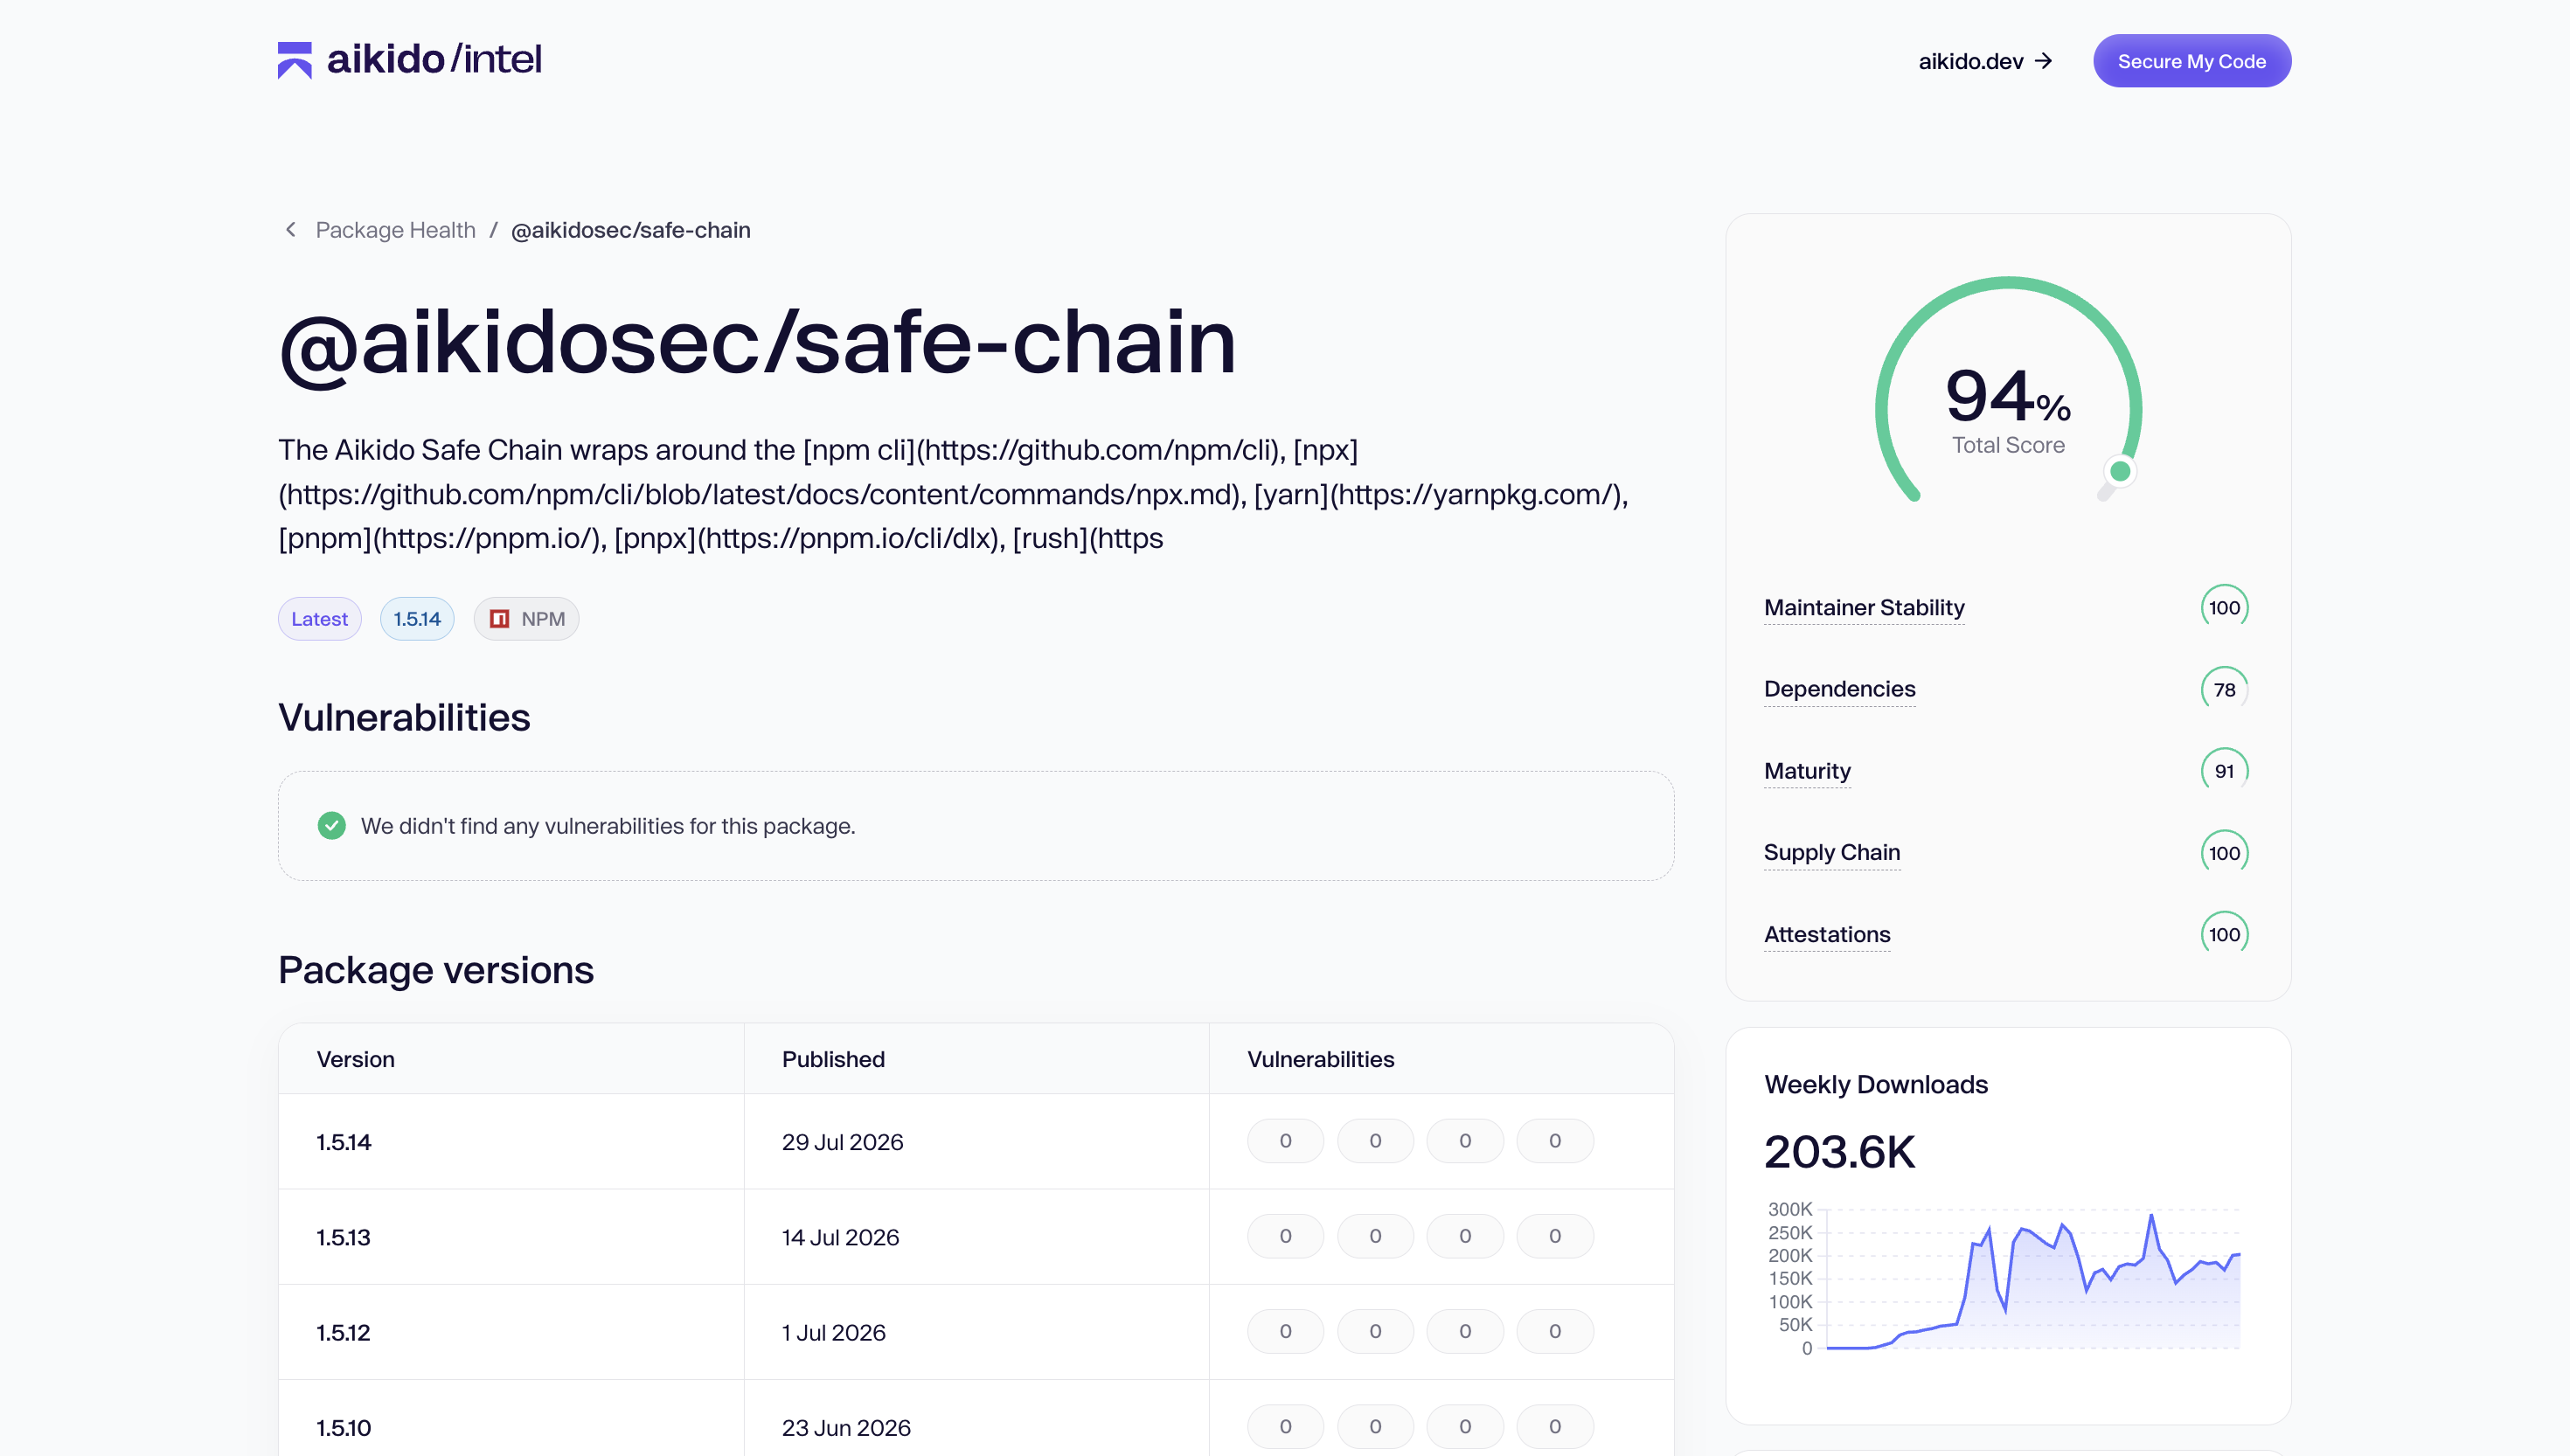Open Attestations score details
The image size is (2570, 1456).
click(x=1827, y=934)
